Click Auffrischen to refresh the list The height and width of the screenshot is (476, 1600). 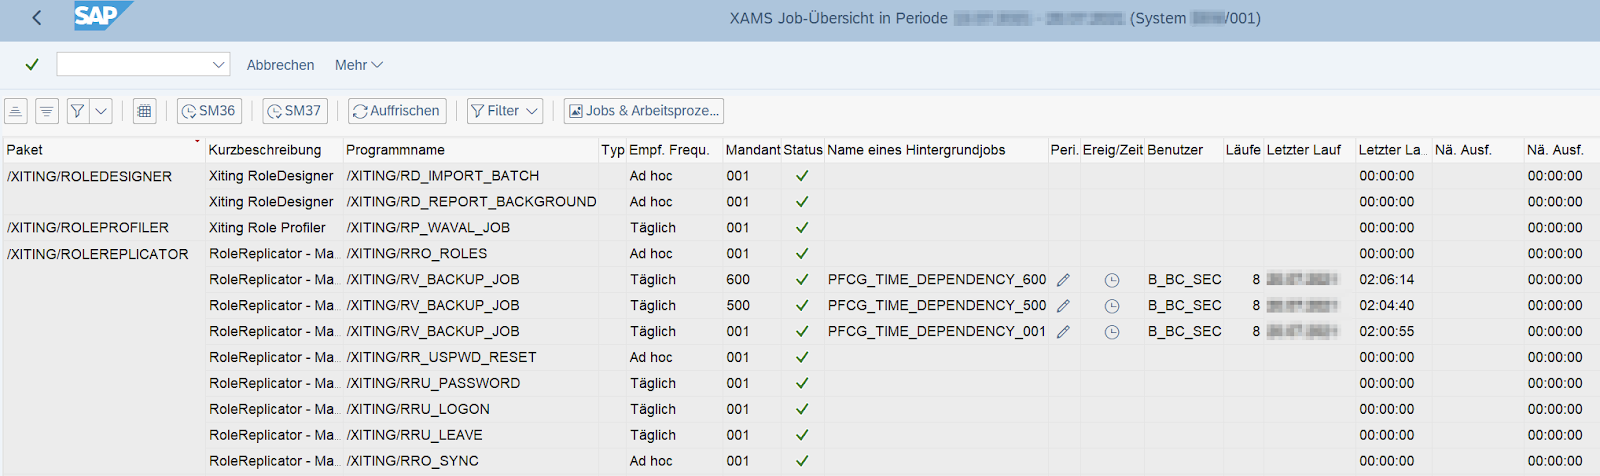[x=397, y=111]
